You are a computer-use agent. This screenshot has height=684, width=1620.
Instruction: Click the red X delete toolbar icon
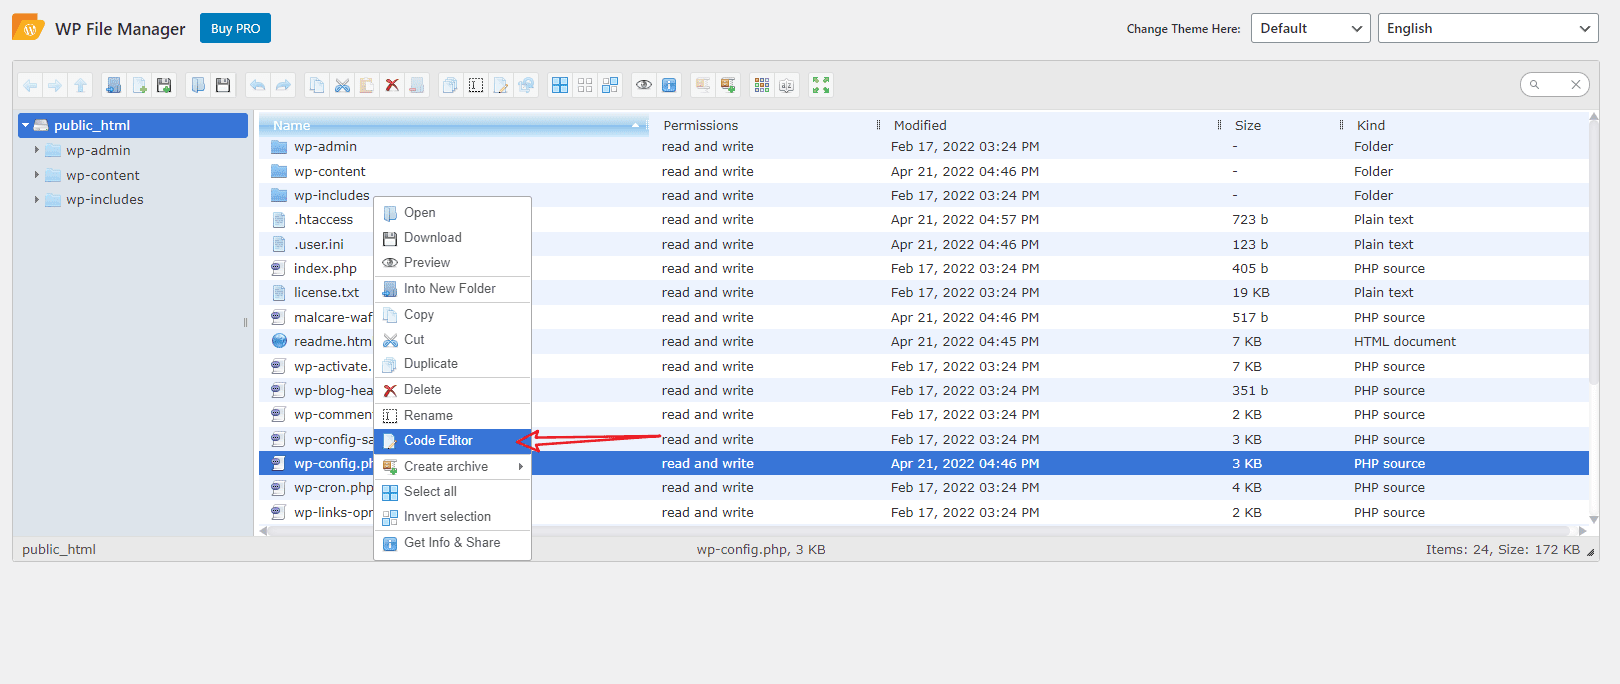[x=392, y=86]
